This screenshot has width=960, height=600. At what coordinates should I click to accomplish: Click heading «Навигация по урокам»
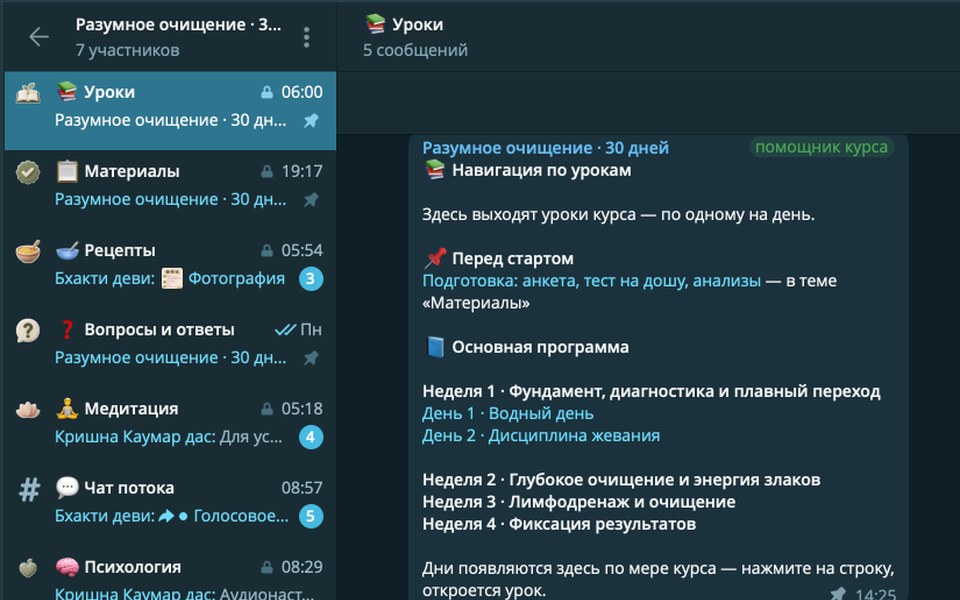point(542,170)
